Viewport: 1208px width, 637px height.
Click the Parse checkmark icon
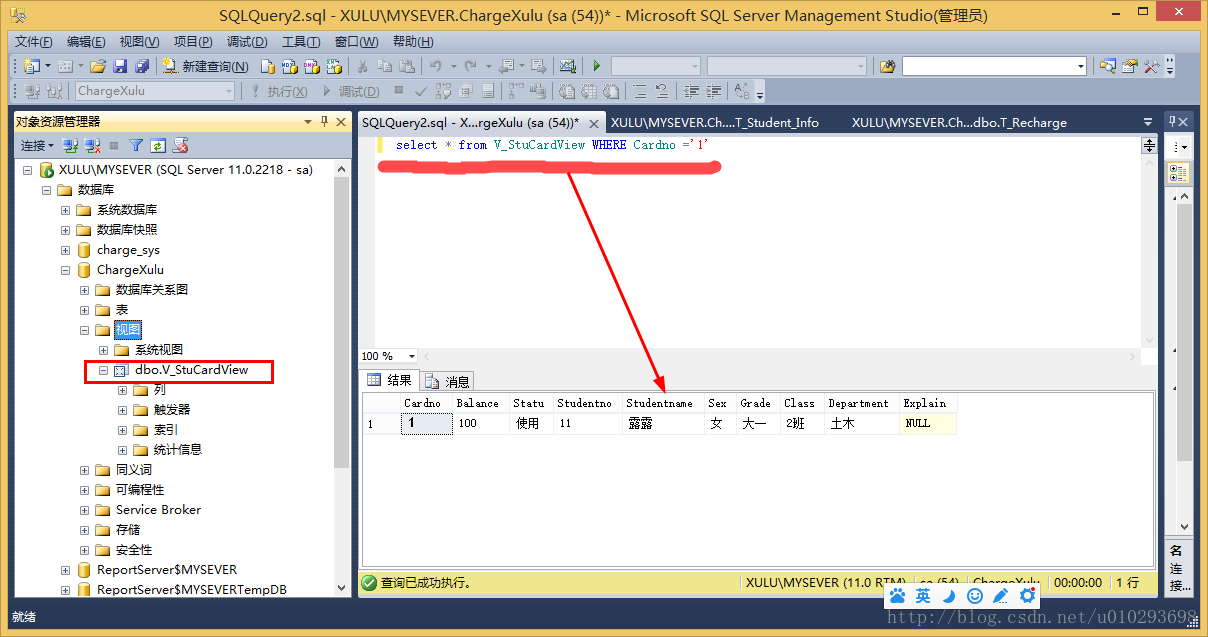pyautogui.click(x=419, y=91)
